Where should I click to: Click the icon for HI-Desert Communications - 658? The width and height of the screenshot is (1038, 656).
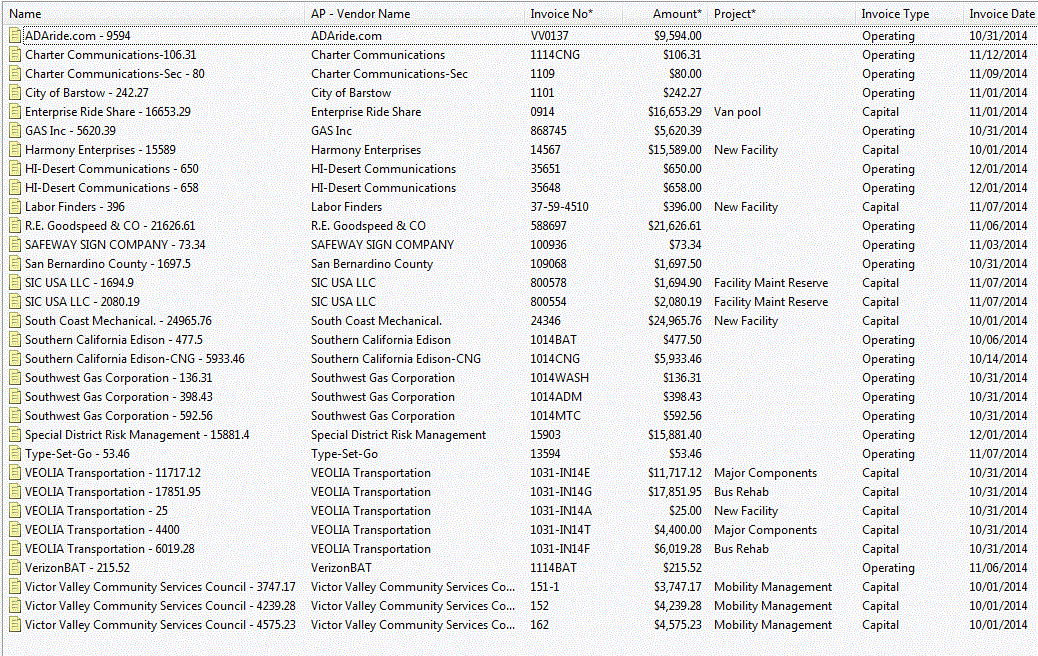(x=15, y=188)
